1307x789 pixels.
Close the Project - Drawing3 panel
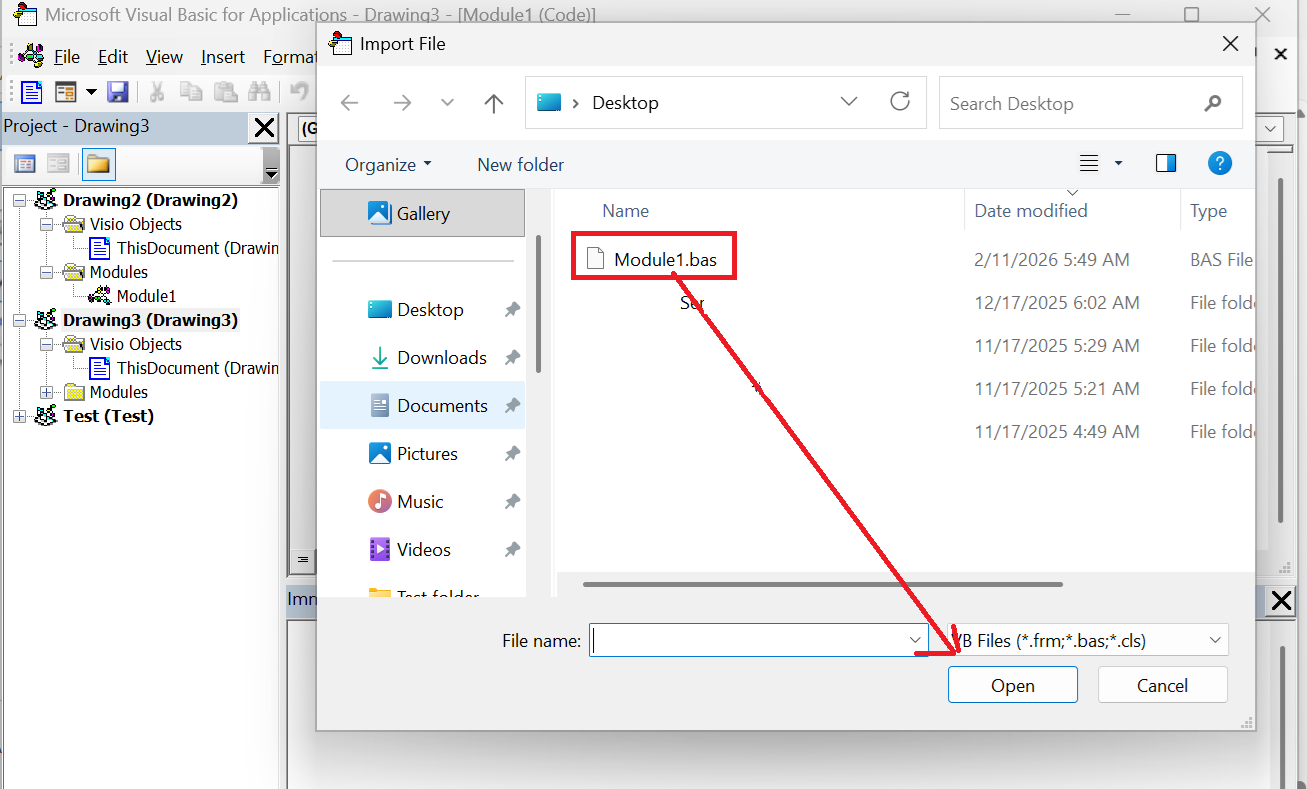pyautogui.click(x=264, y=127)
